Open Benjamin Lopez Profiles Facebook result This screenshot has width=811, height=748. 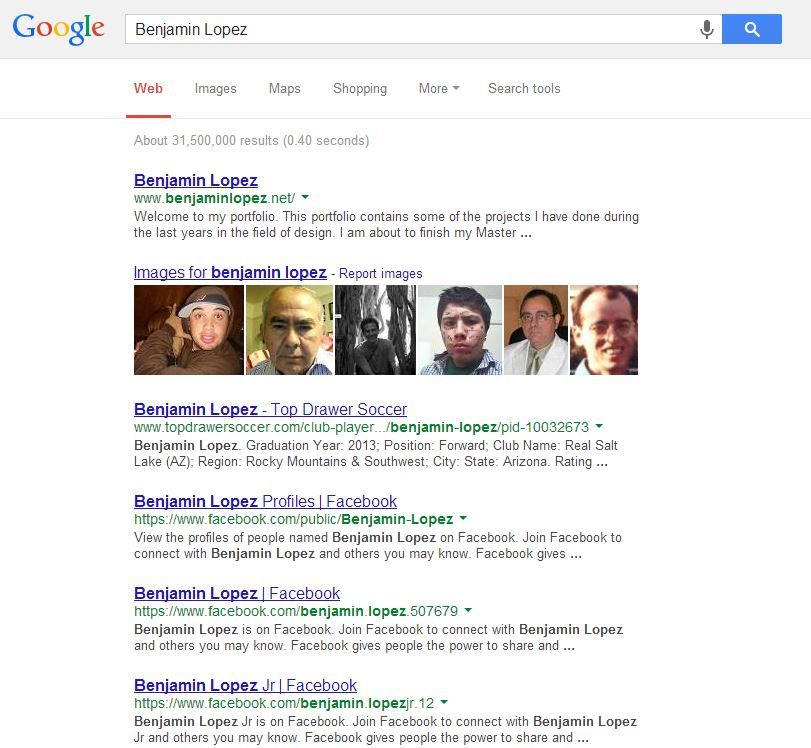coord(265,502)
